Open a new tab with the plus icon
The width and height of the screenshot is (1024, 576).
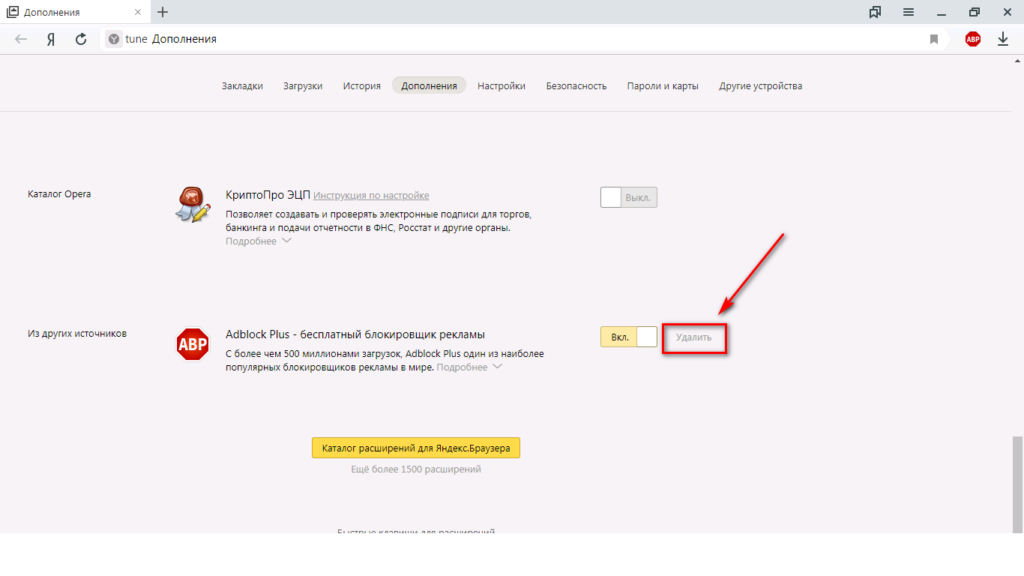click(163, 12)
